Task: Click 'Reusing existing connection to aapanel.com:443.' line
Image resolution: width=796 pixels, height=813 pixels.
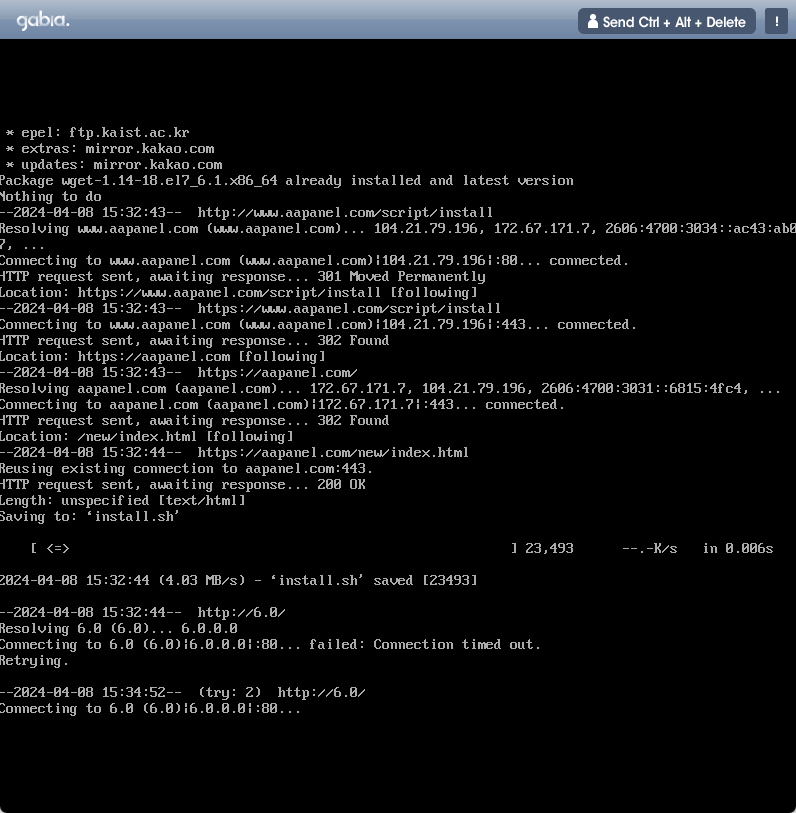Action: click(x=186, y=469)
